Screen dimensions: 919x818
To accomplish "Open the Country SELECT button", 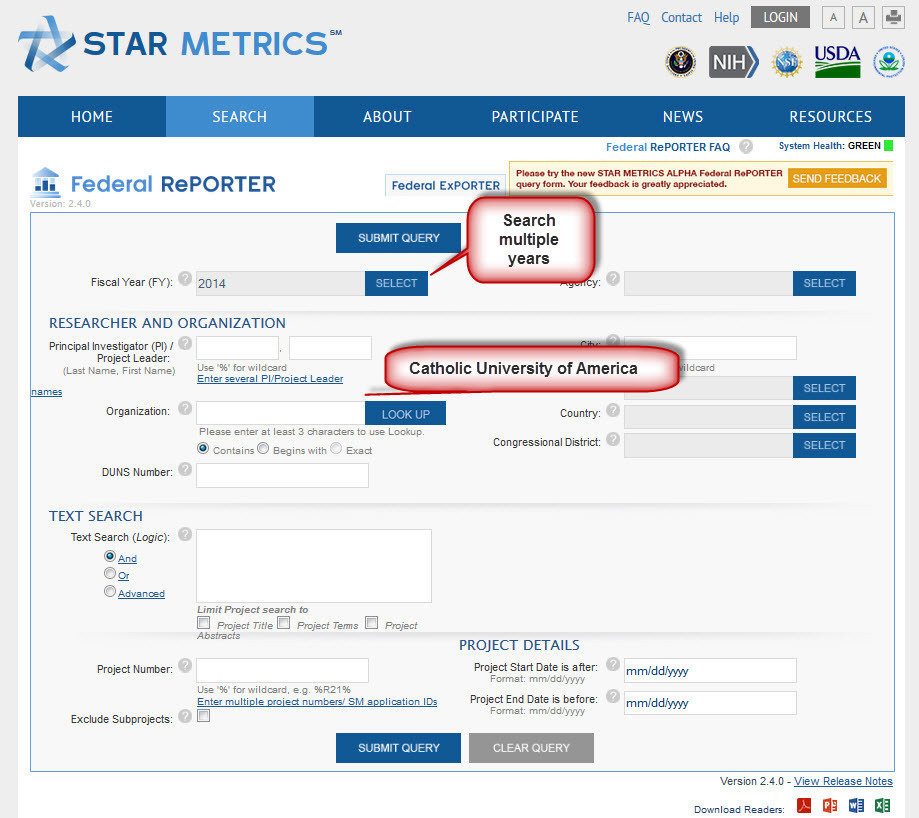I will (824, 417).
